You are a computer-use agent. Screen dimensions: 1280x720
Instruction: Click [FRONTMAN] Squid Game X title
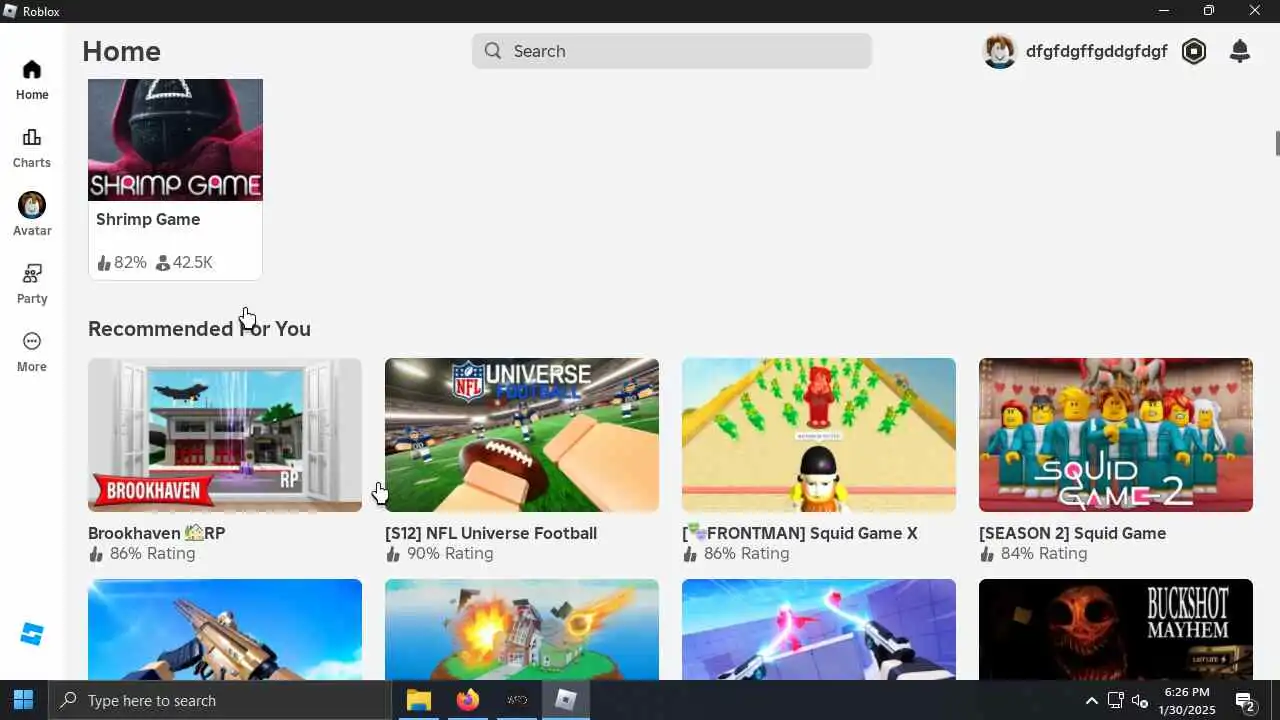(800, 533)
